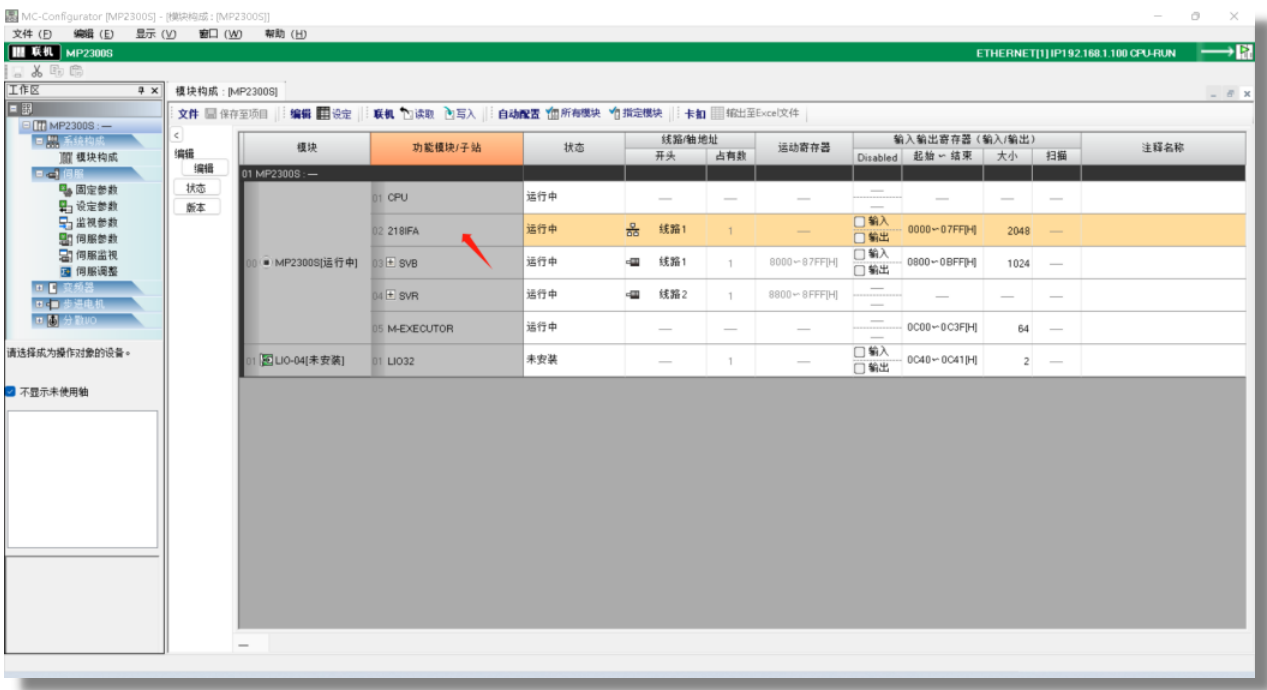The width and height of the screenshot is (1267, 690).
Task: Click 保存至项目 save to project
Action: pyautogui.click(x=236, y=114)
